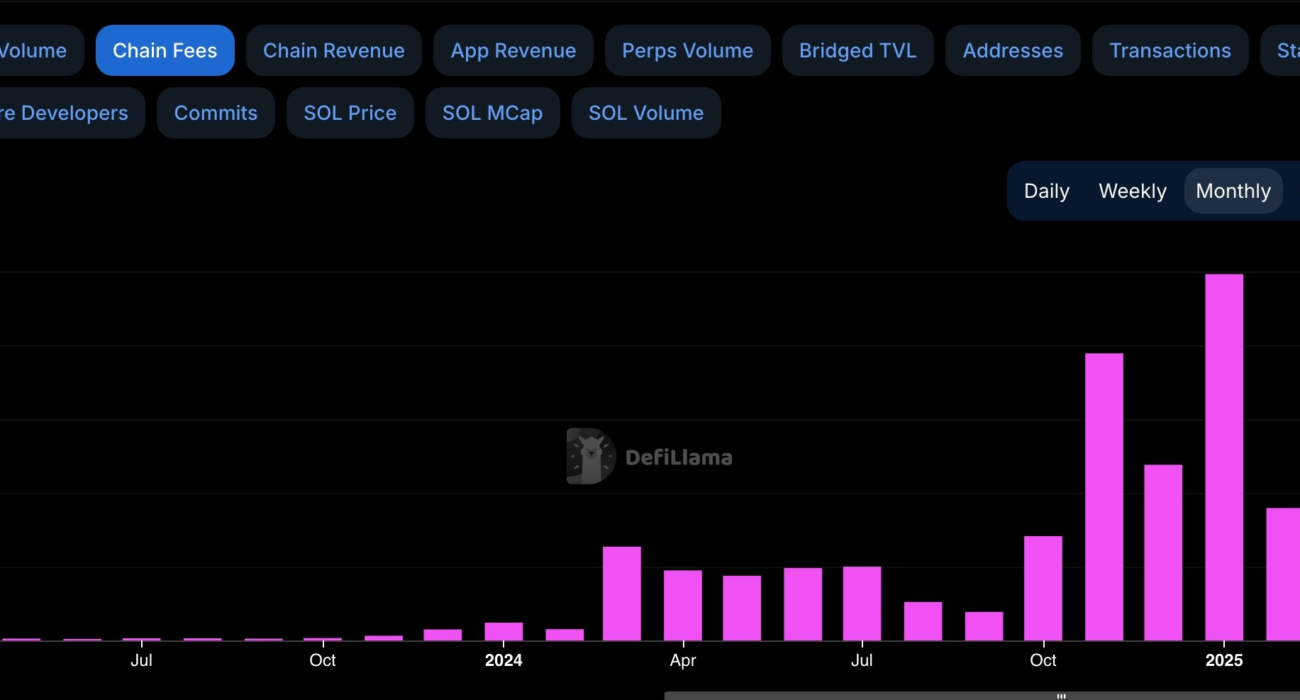Disable the Chain Fees metric chip
Viewport: 1300px width, 700px height.
coord(165,51)
